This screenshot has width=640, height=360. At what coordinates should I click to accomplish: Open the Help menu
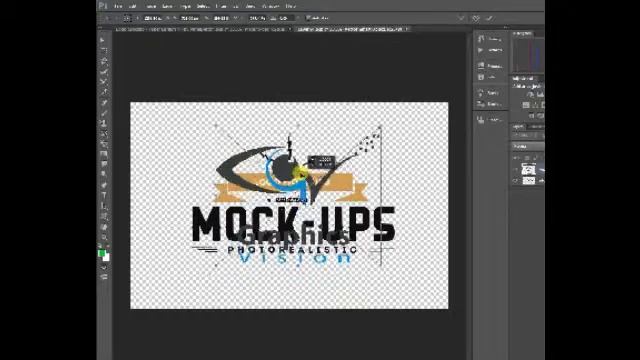point(290,6)
